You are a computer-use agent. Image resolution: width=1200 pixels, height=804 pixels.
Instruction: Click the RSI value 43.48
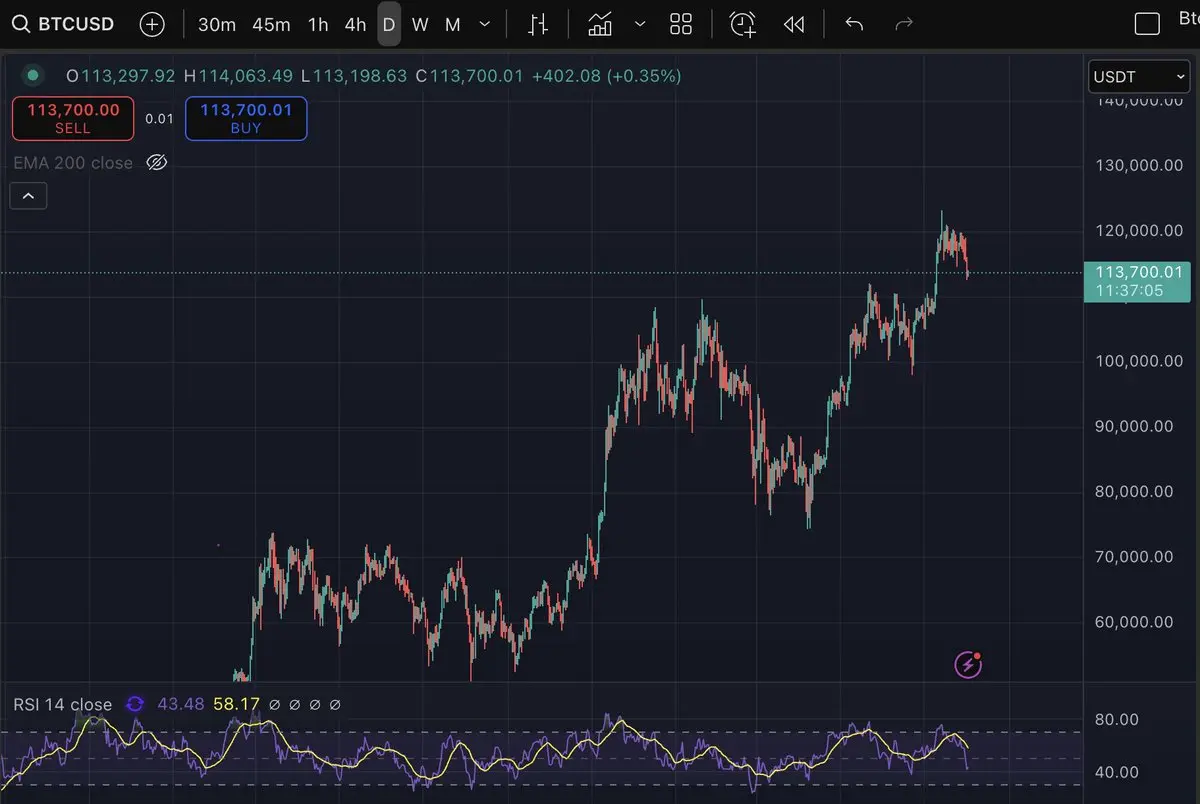(181, 705)
